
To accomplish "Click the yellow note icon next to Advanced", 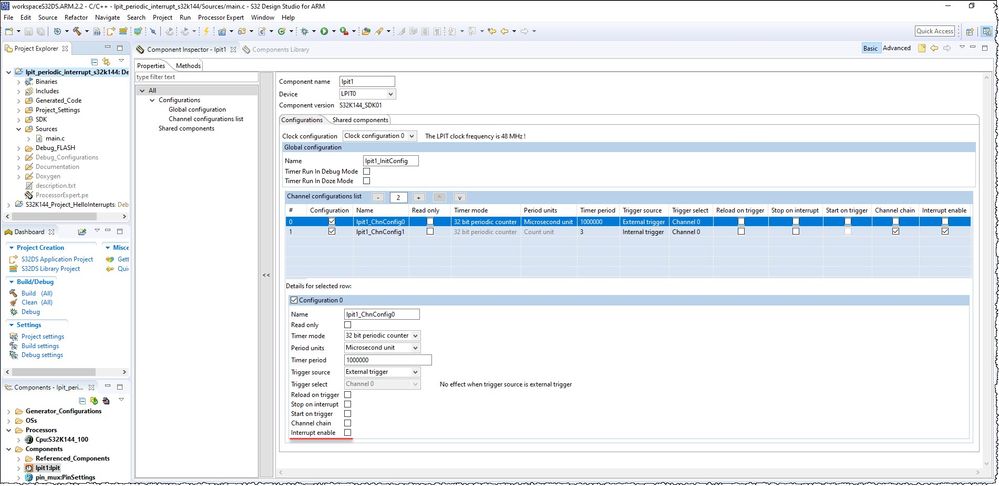I will coord(921,48).
